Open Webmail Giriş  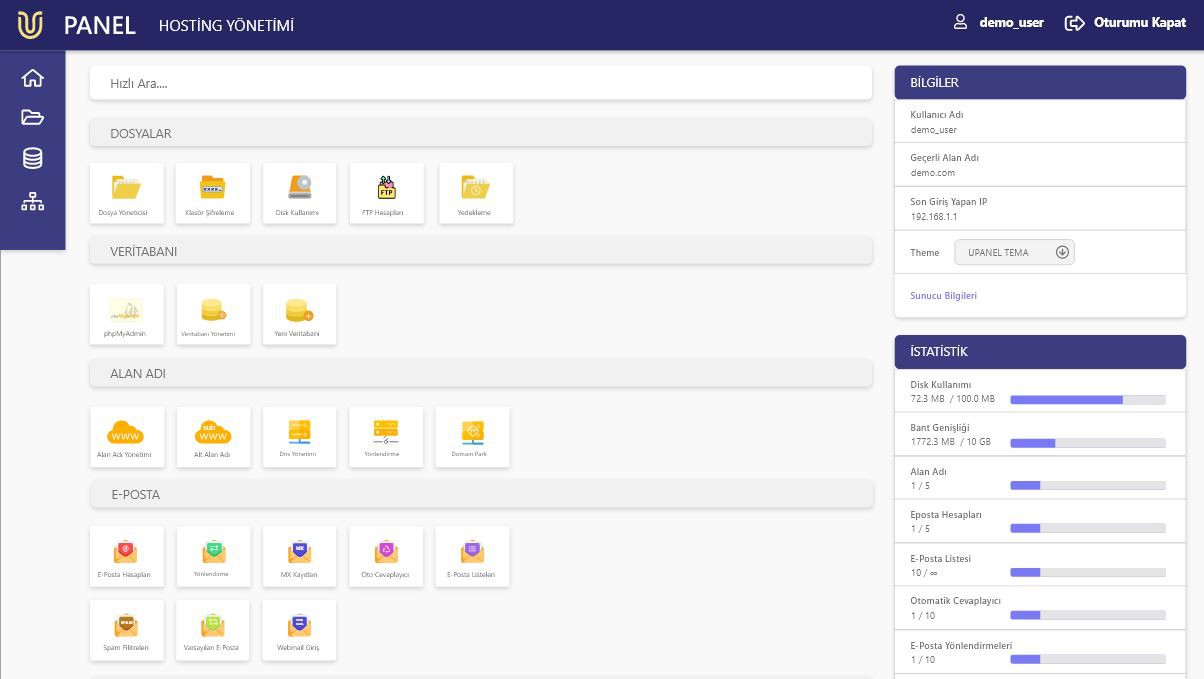pos(299,630)
